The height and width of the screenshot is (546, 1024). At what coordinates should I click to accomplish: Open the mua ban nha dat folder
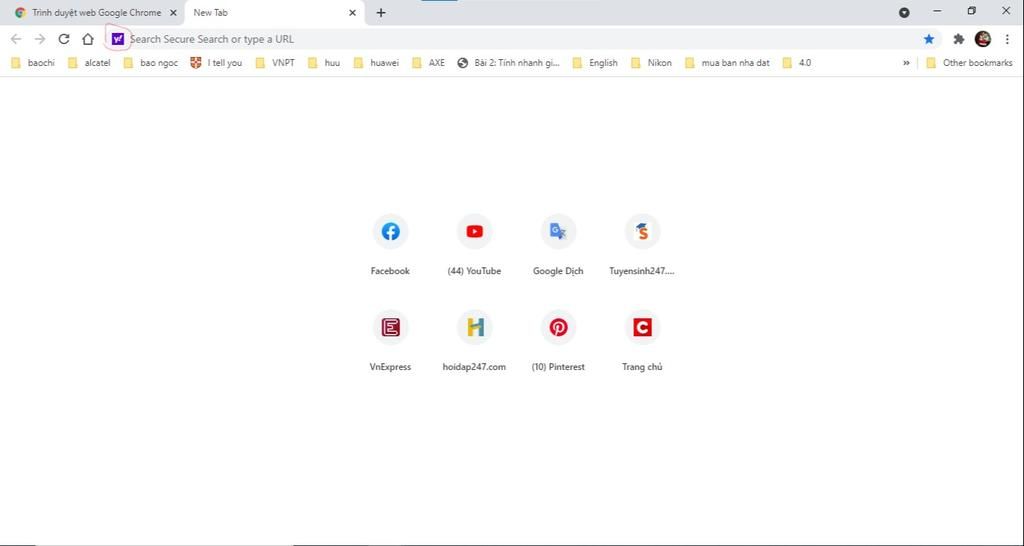(727, 63)
